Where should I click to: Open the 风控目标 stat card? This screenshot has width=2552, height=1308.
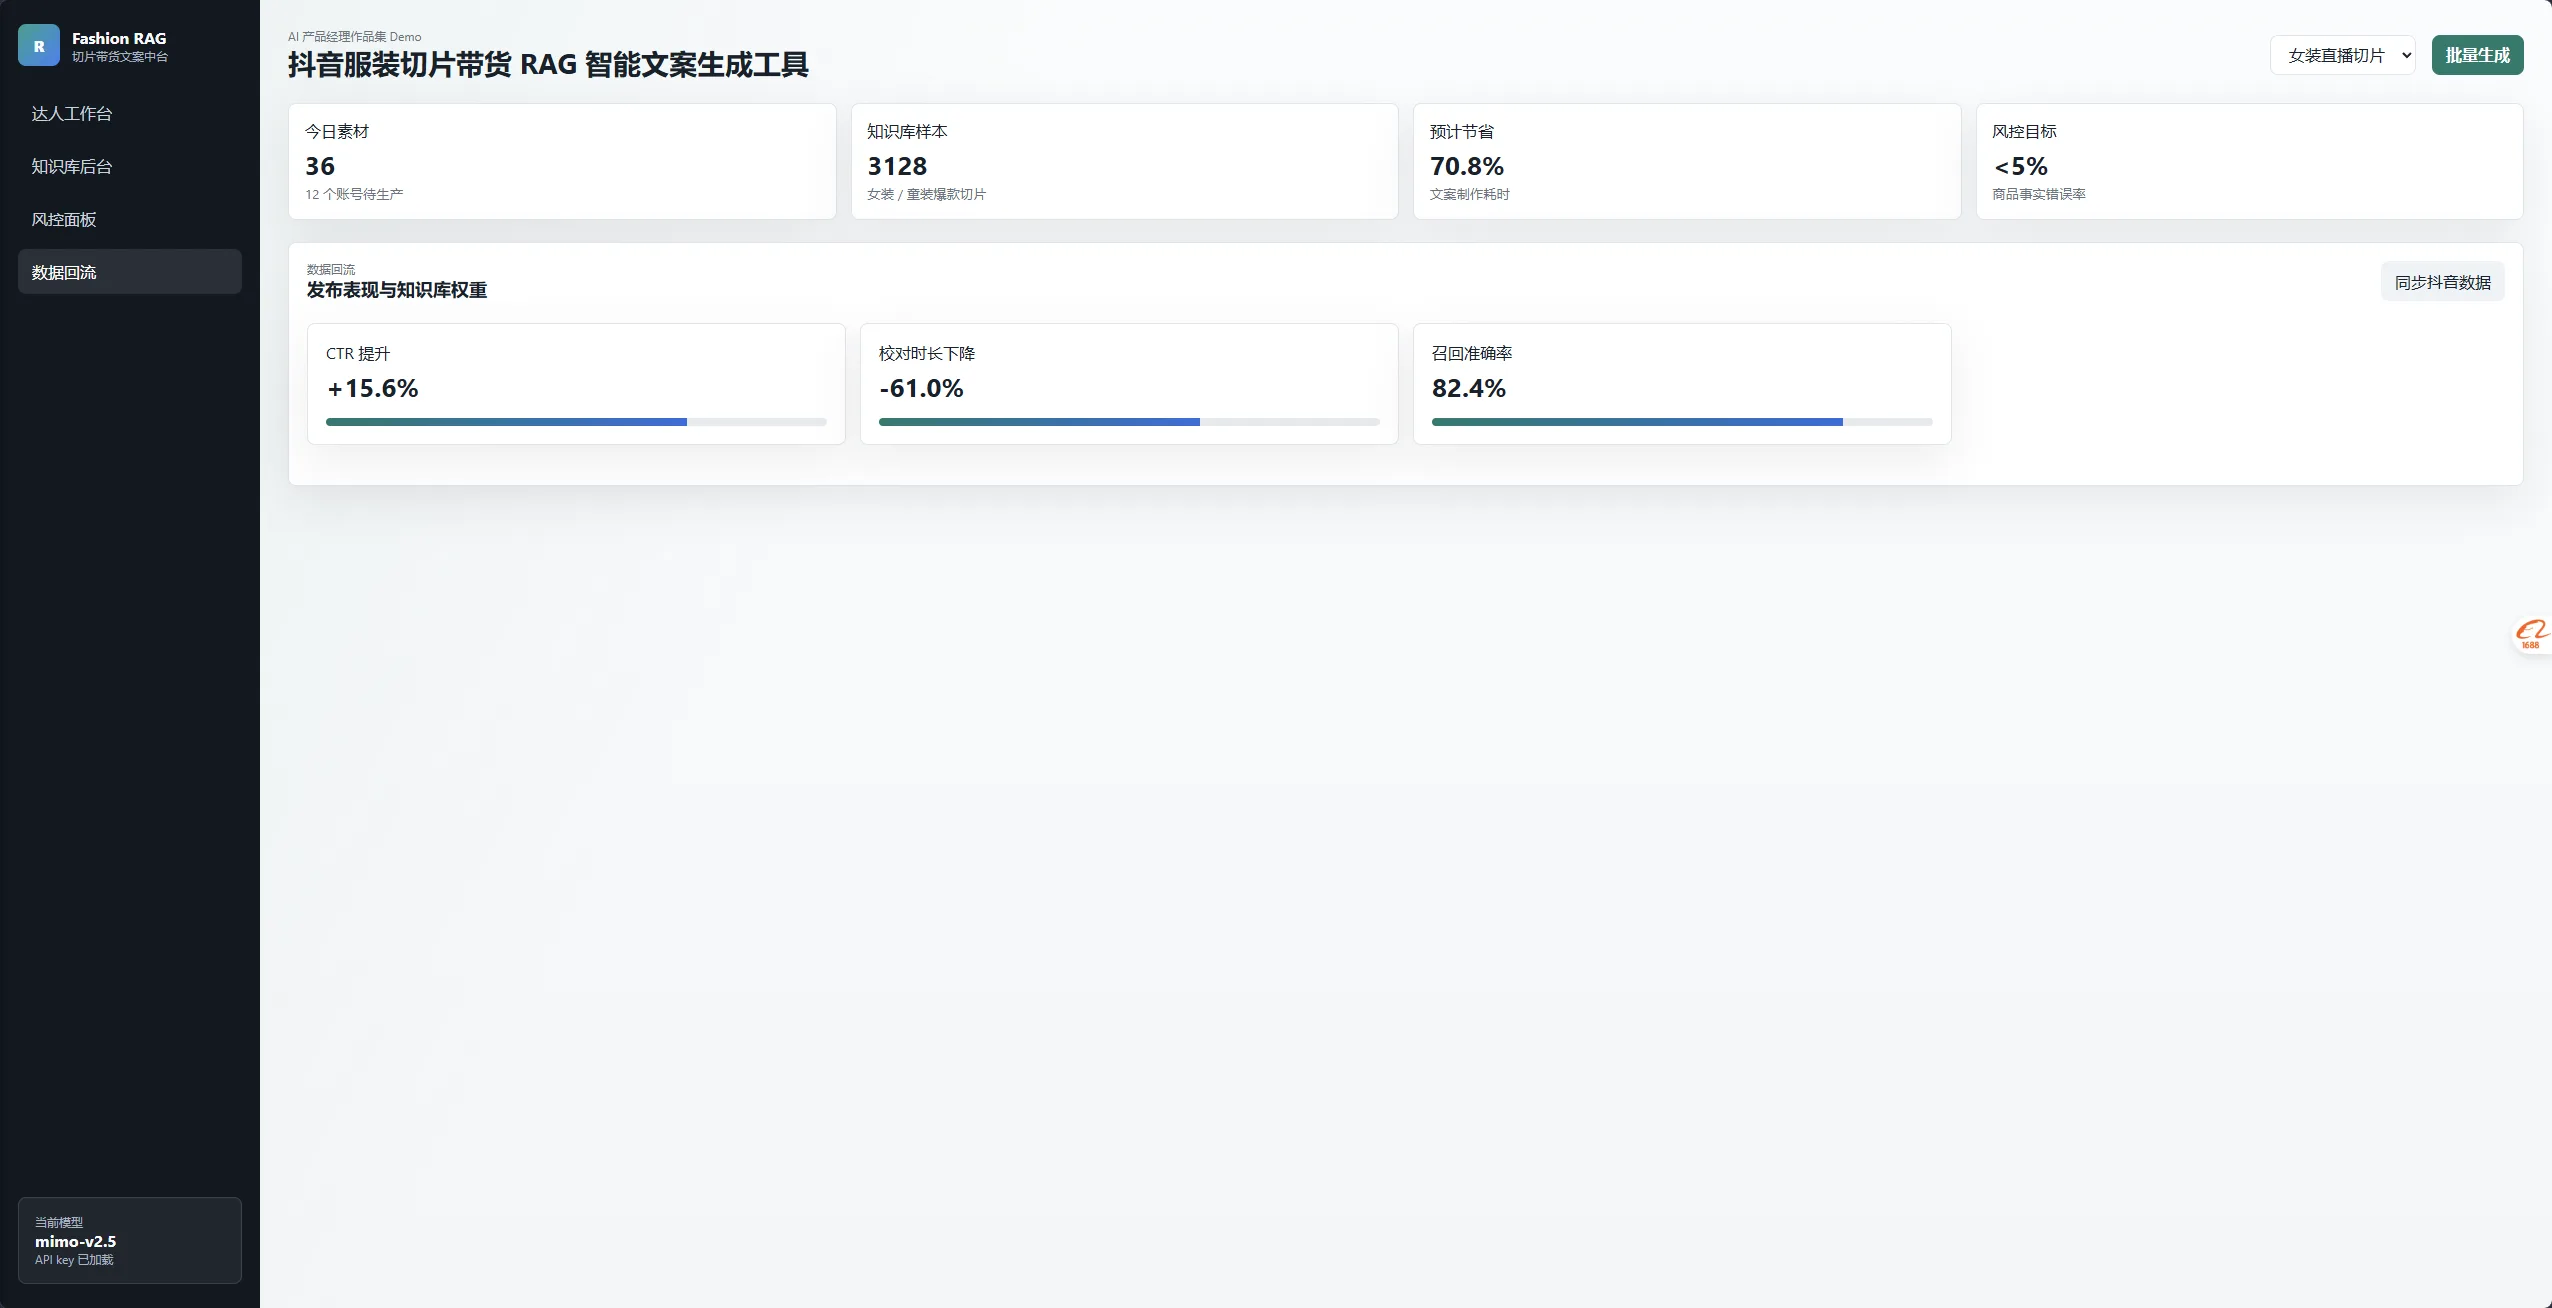(x=2249, y=161)
